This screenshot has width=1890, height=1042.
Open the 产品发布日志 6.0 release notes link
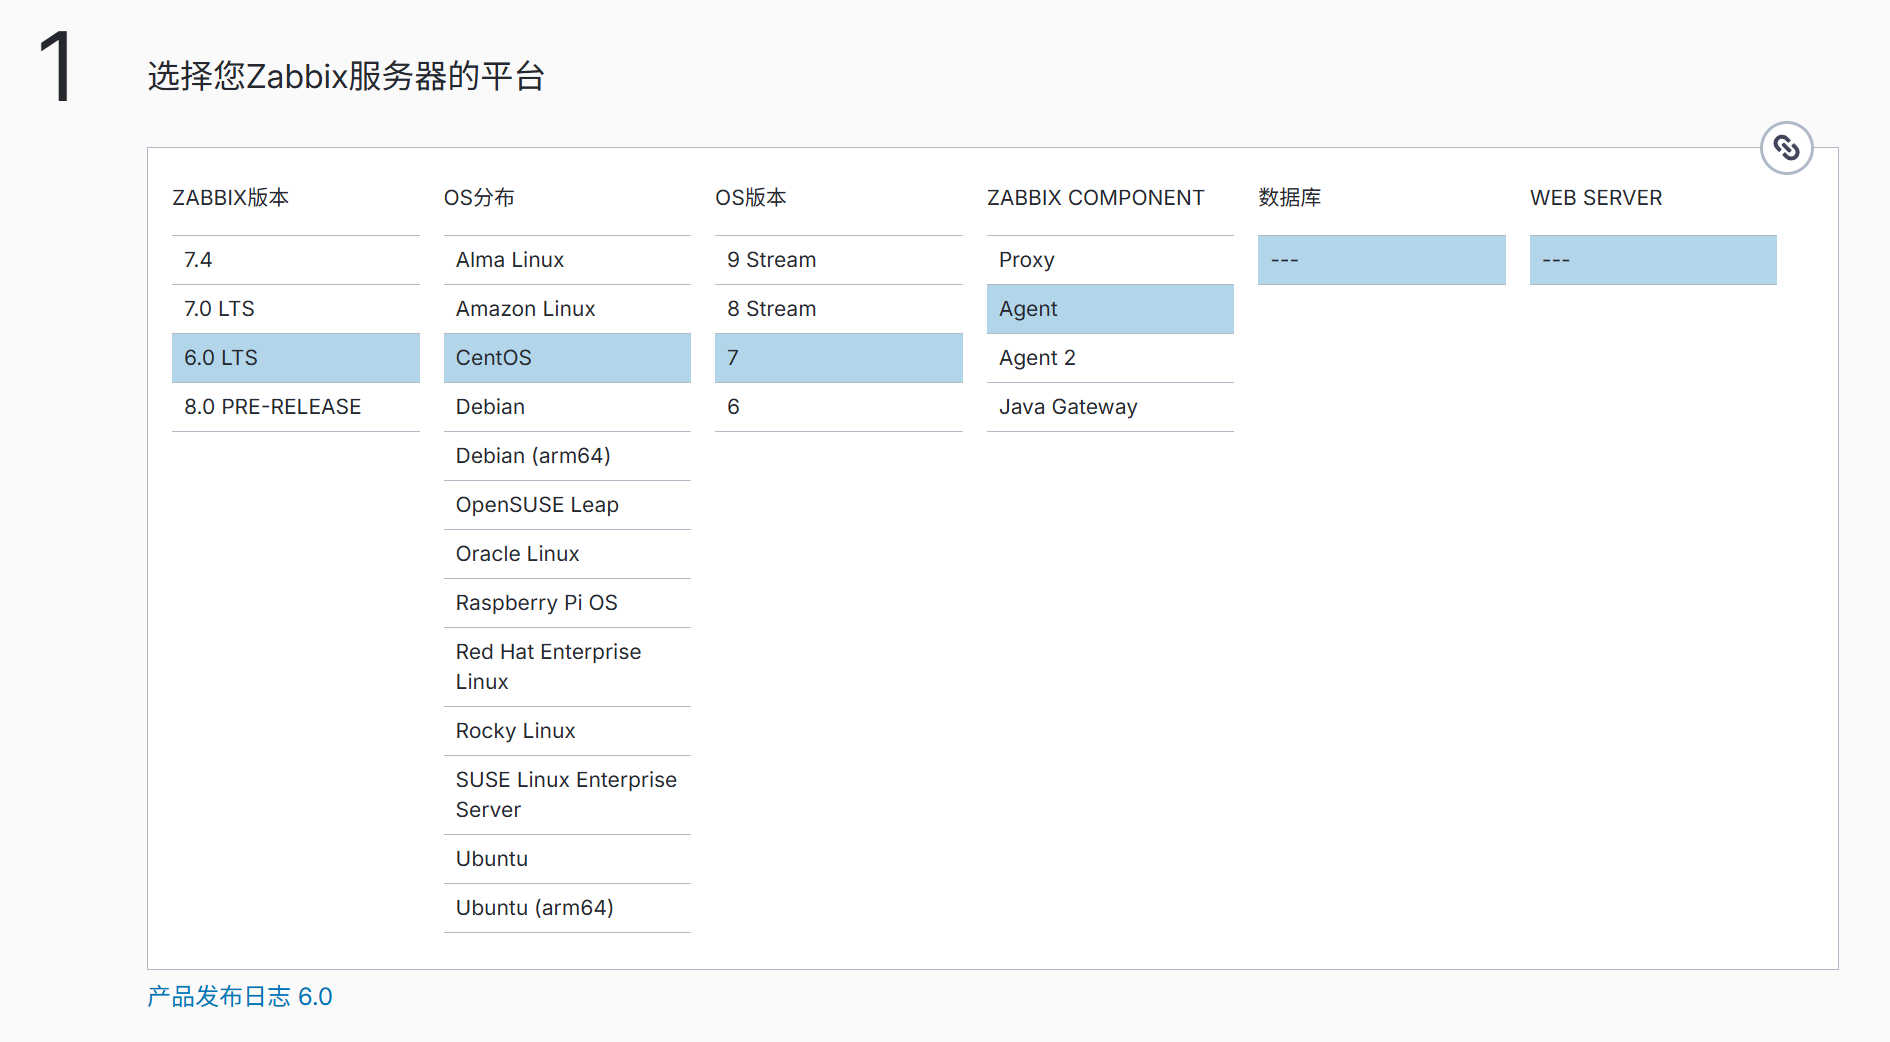[240, 997]
